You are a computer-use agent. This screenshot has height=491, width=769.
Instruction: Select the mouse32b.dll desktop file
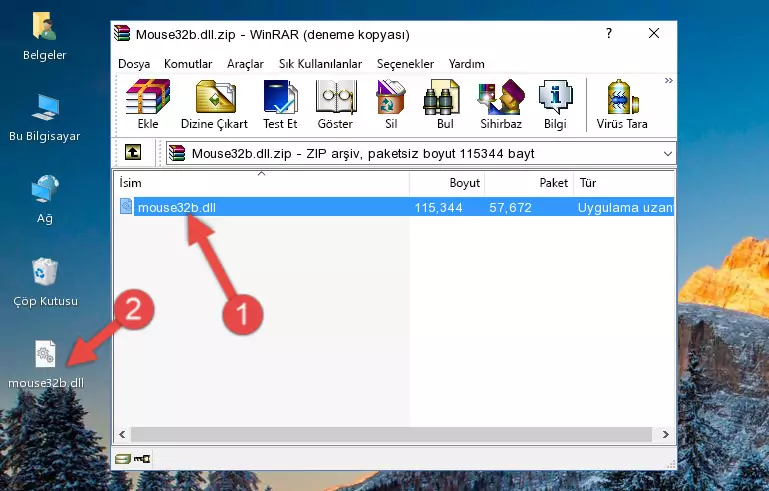point(46,365)
